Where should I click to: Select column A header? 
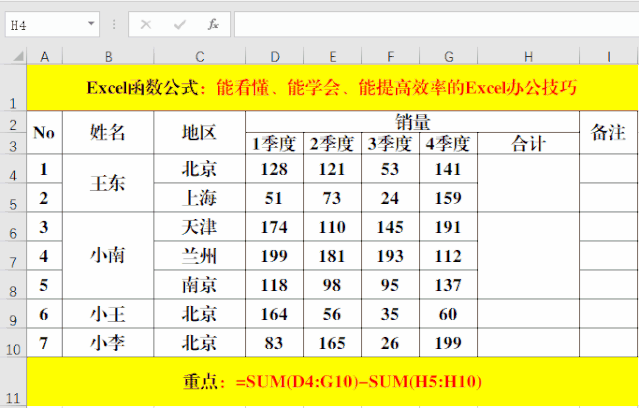pyautogui.click(x=44, y=57)
